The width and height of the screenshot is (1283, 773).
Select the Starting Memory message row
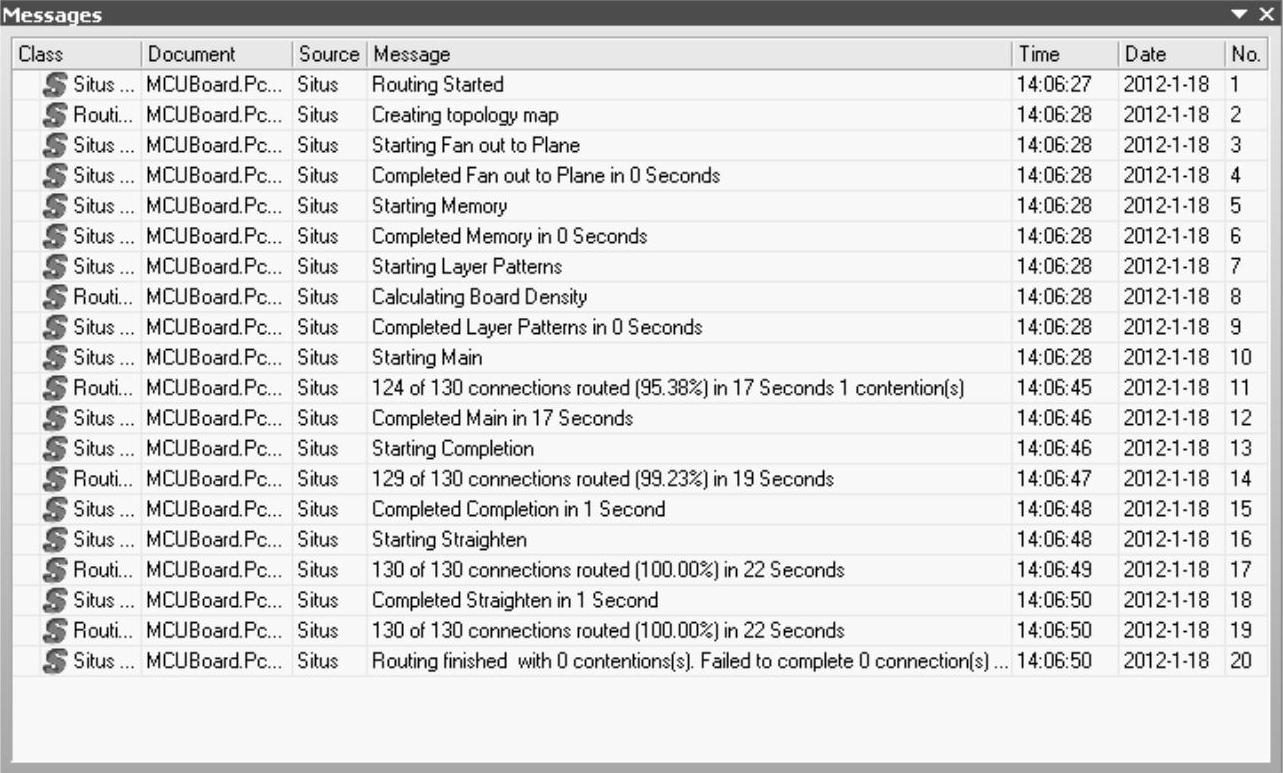(x=439, y=206)
